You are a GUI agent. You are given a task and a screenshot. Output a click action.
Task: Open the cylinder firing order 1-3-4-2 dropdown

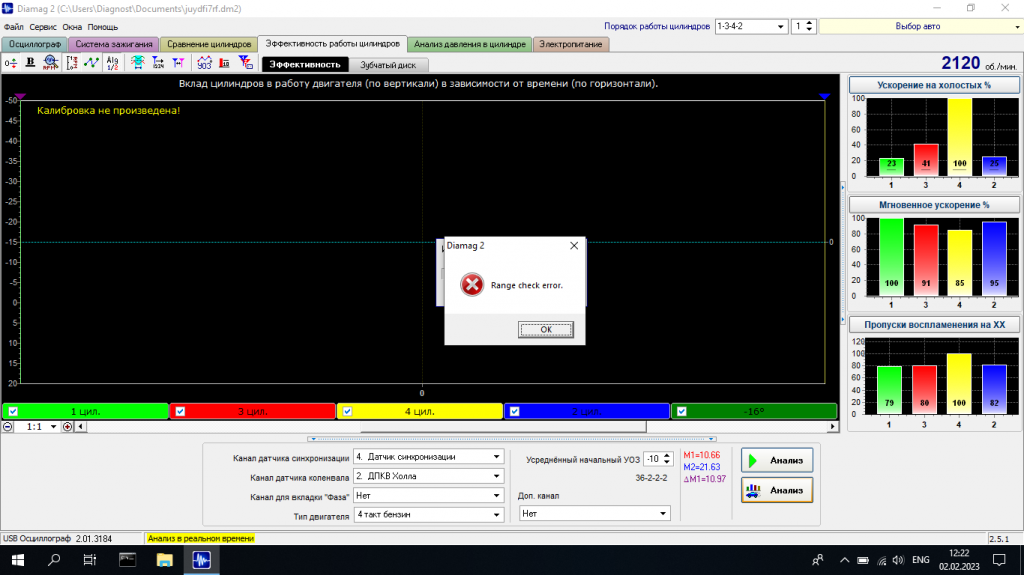point(780,27)
